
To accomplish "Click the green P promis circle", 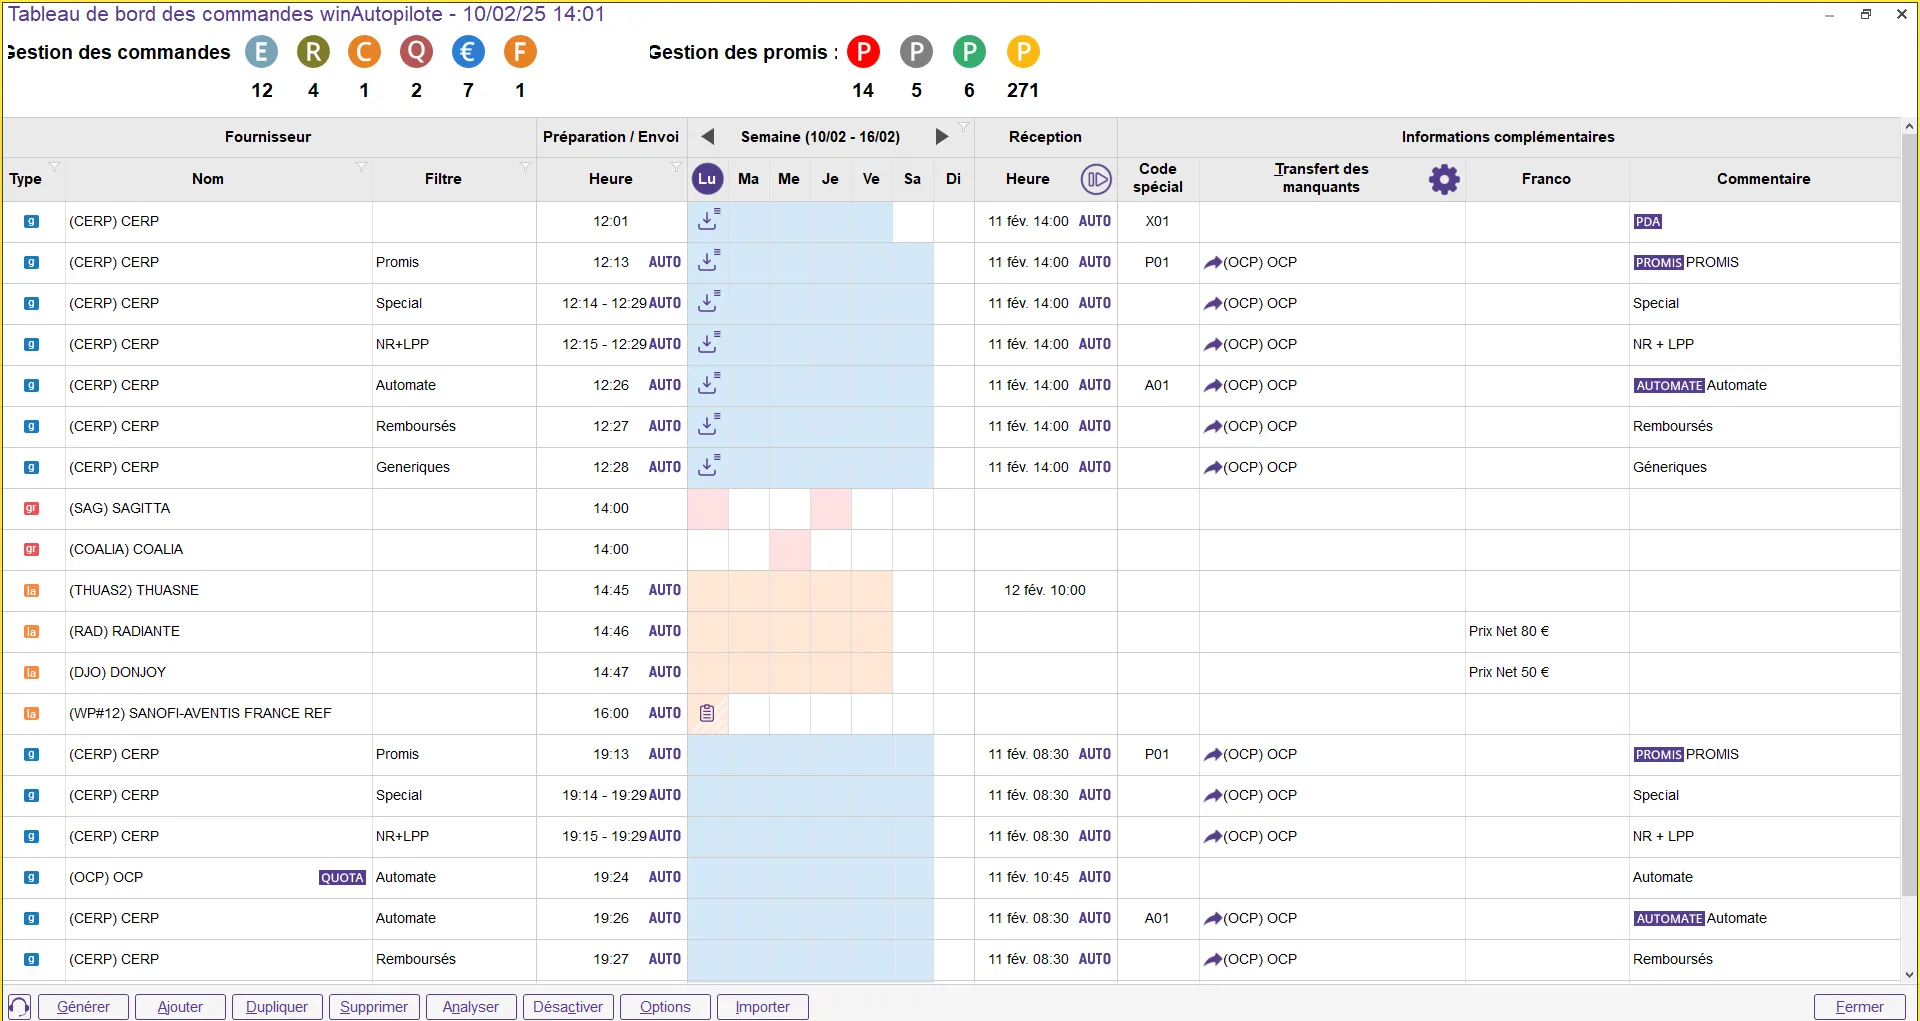I will [x=969, y=52].
